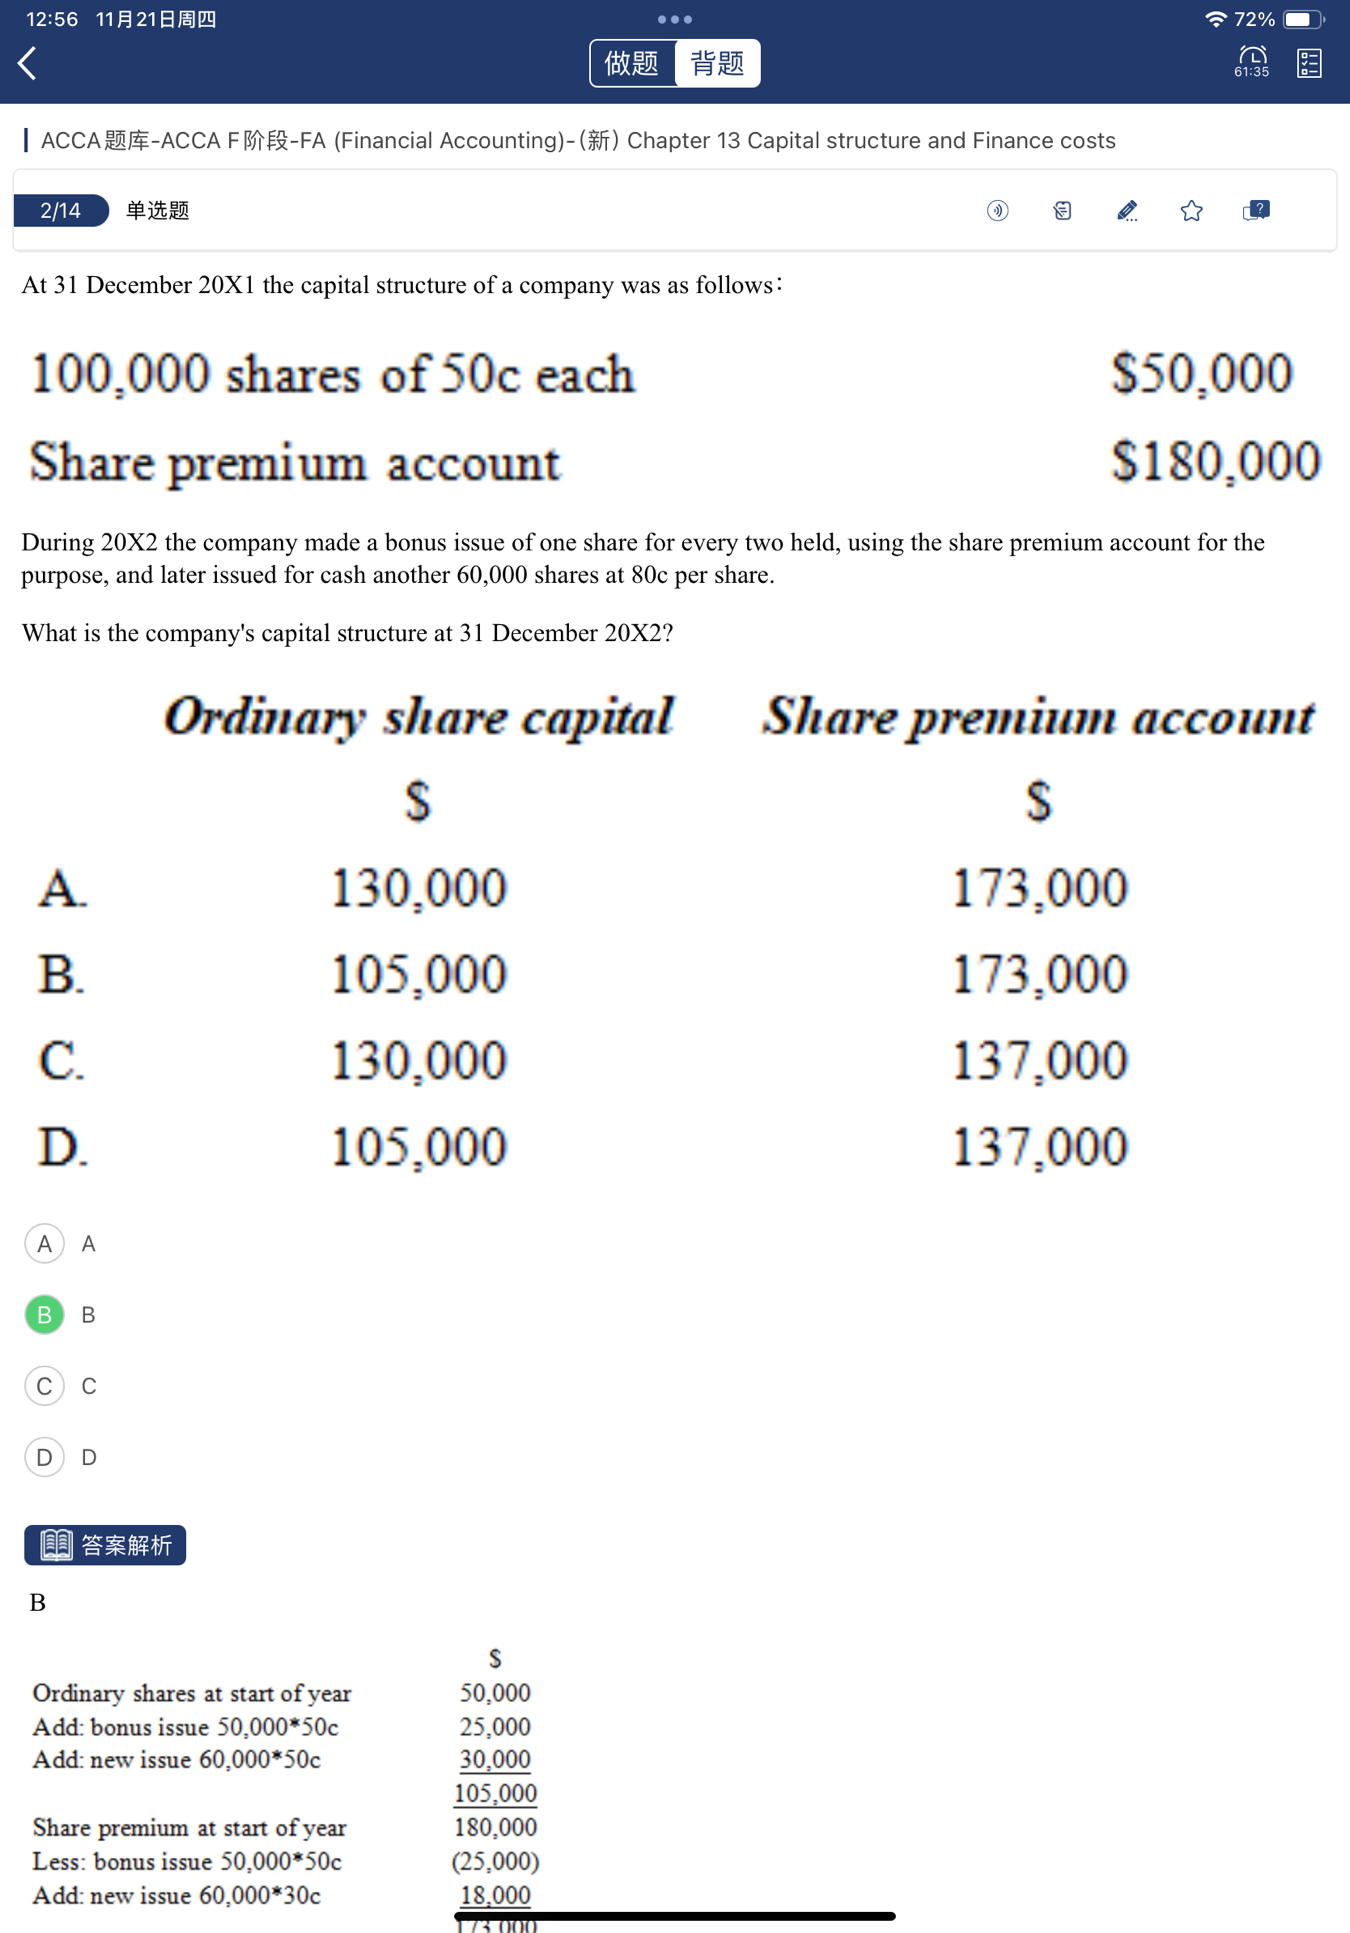Screen dimensions: 1350x1933
Task: Switch to the 做题 tab
Action: point(632,63)
